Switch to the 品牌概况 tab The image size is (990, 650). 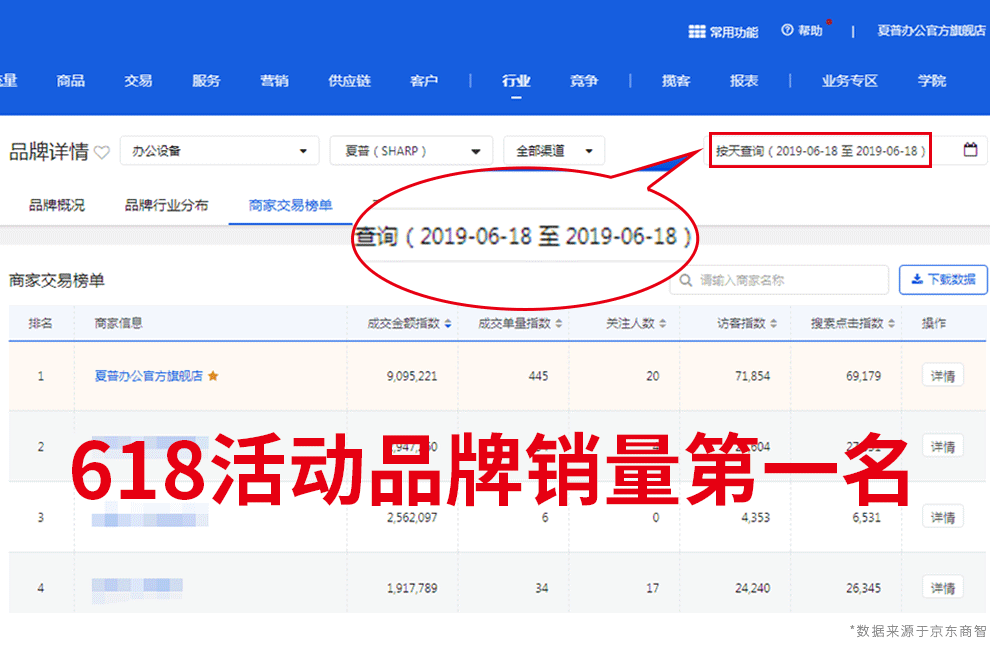57,205
